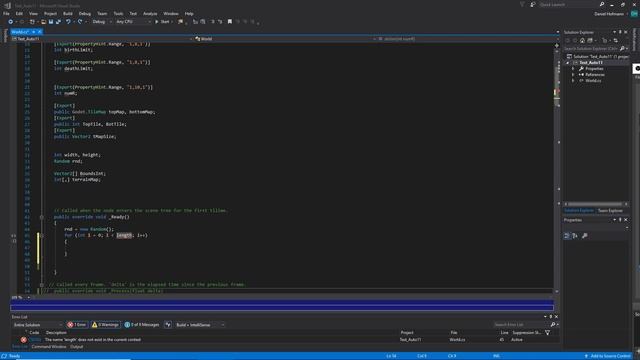Click the Navigate Backward toolbar icon
The width and height of the screenshot is (640, 360).
(11, 22)
